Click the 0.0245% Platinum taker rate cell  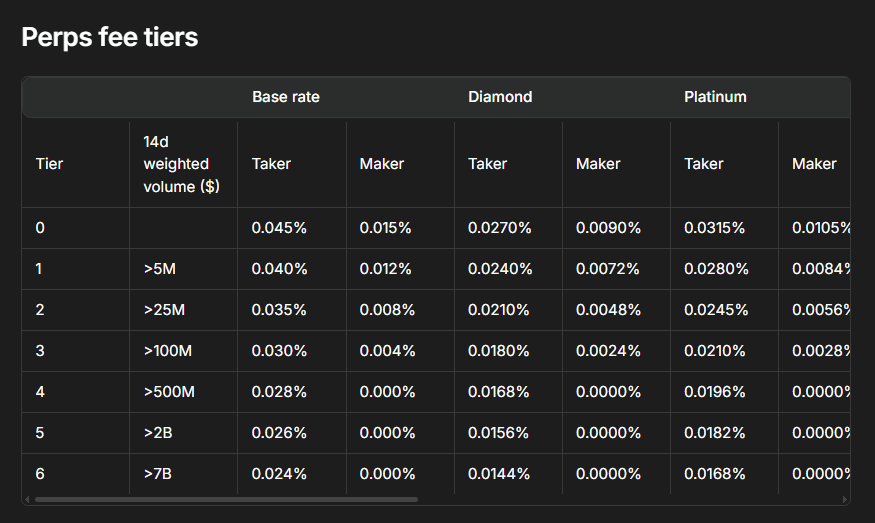click(x=716, y=310)
